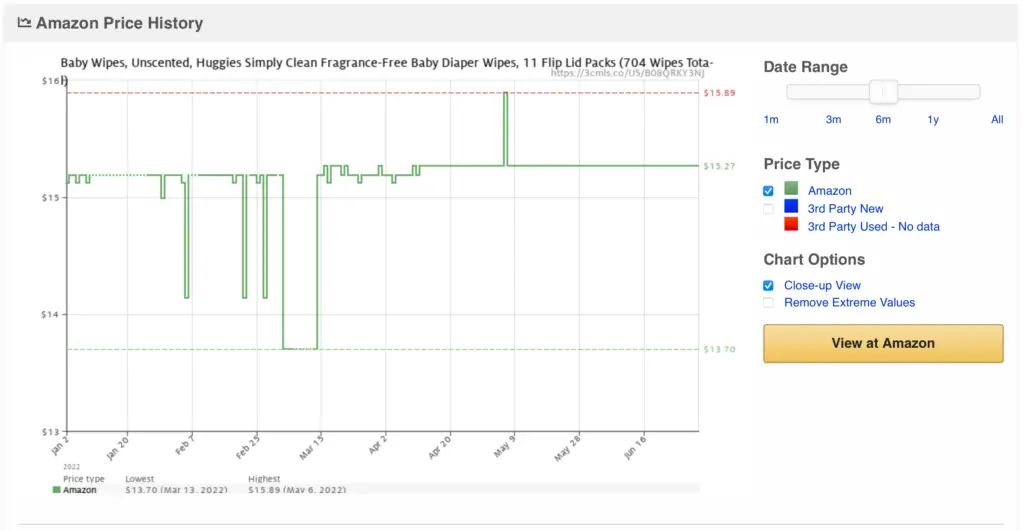Choose the 6m date range

tap(883, 120)
